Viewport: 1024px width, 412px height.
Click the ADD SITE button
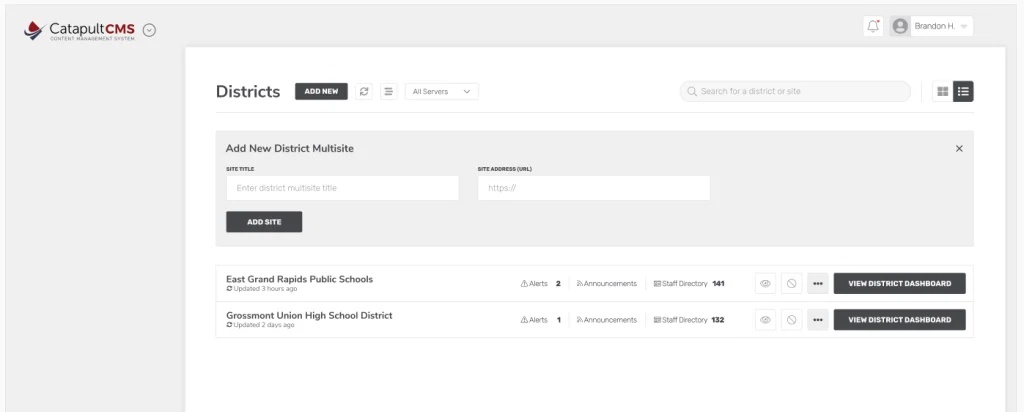click(264, 222)
